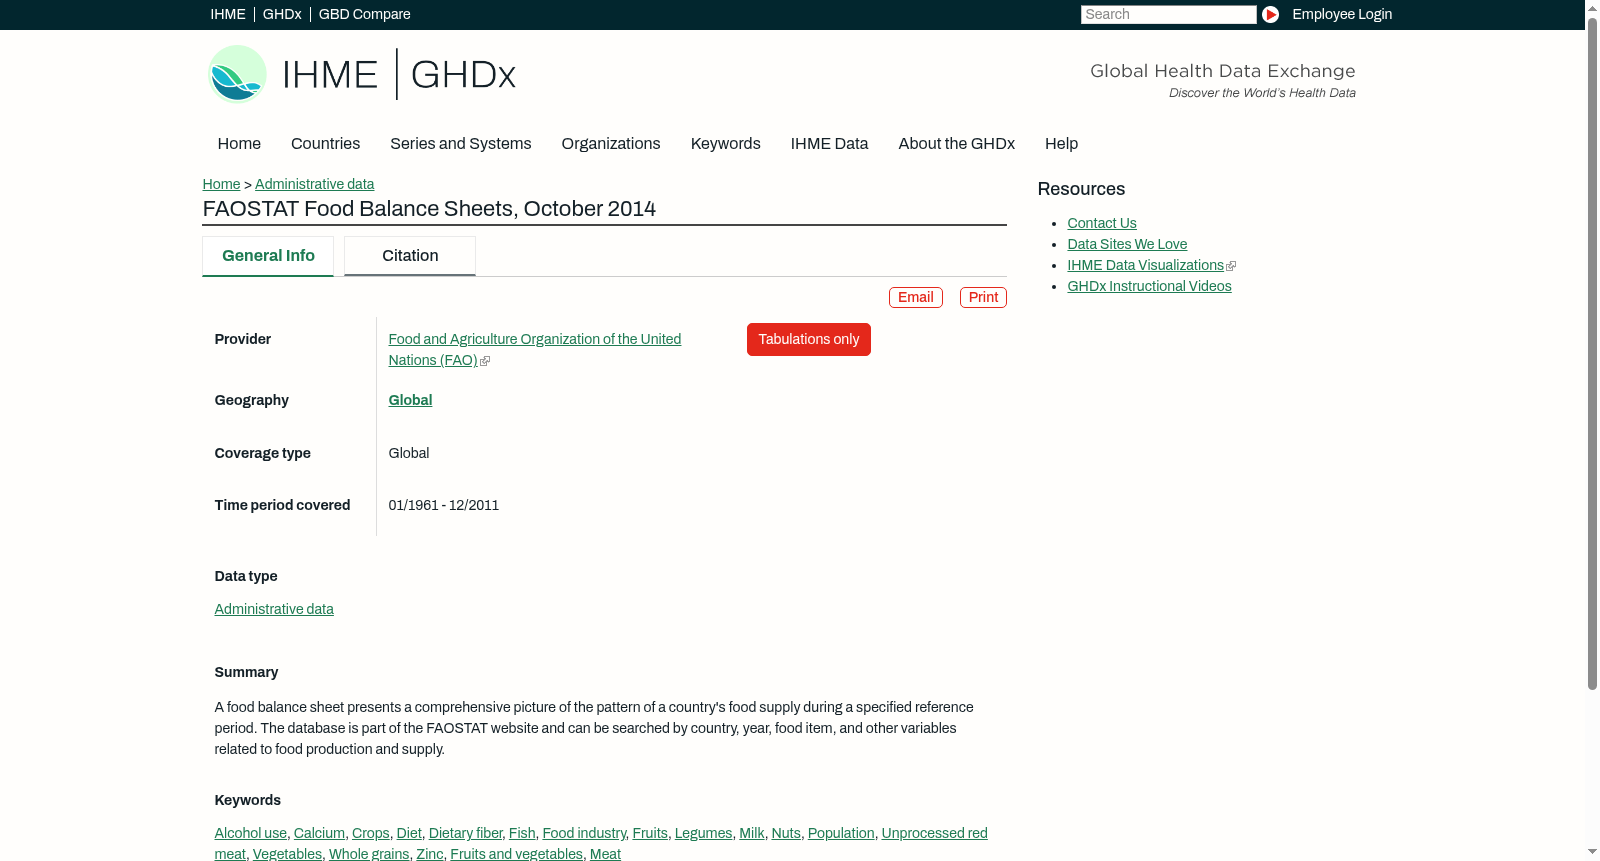The height and width of the screenshot is (861, 1600).
Task: Click the Legumes keyword link
Action: [703, 833]
